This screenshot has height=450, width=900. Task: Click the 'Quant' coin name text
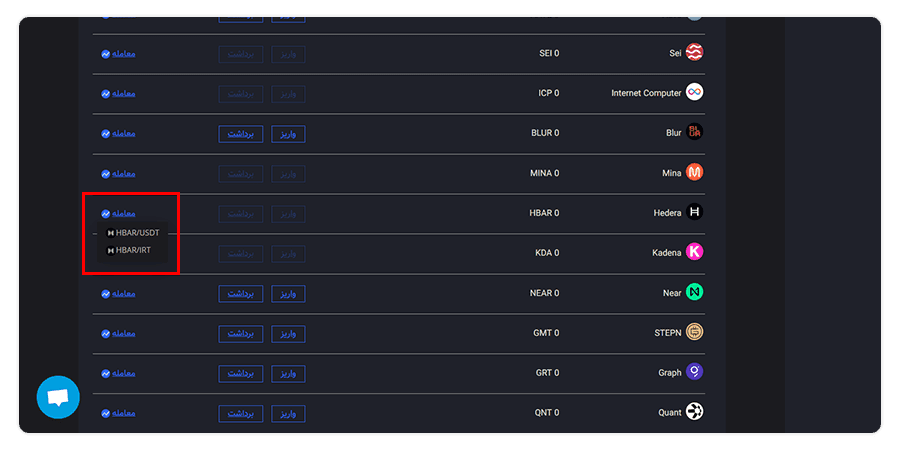point(670,413)
